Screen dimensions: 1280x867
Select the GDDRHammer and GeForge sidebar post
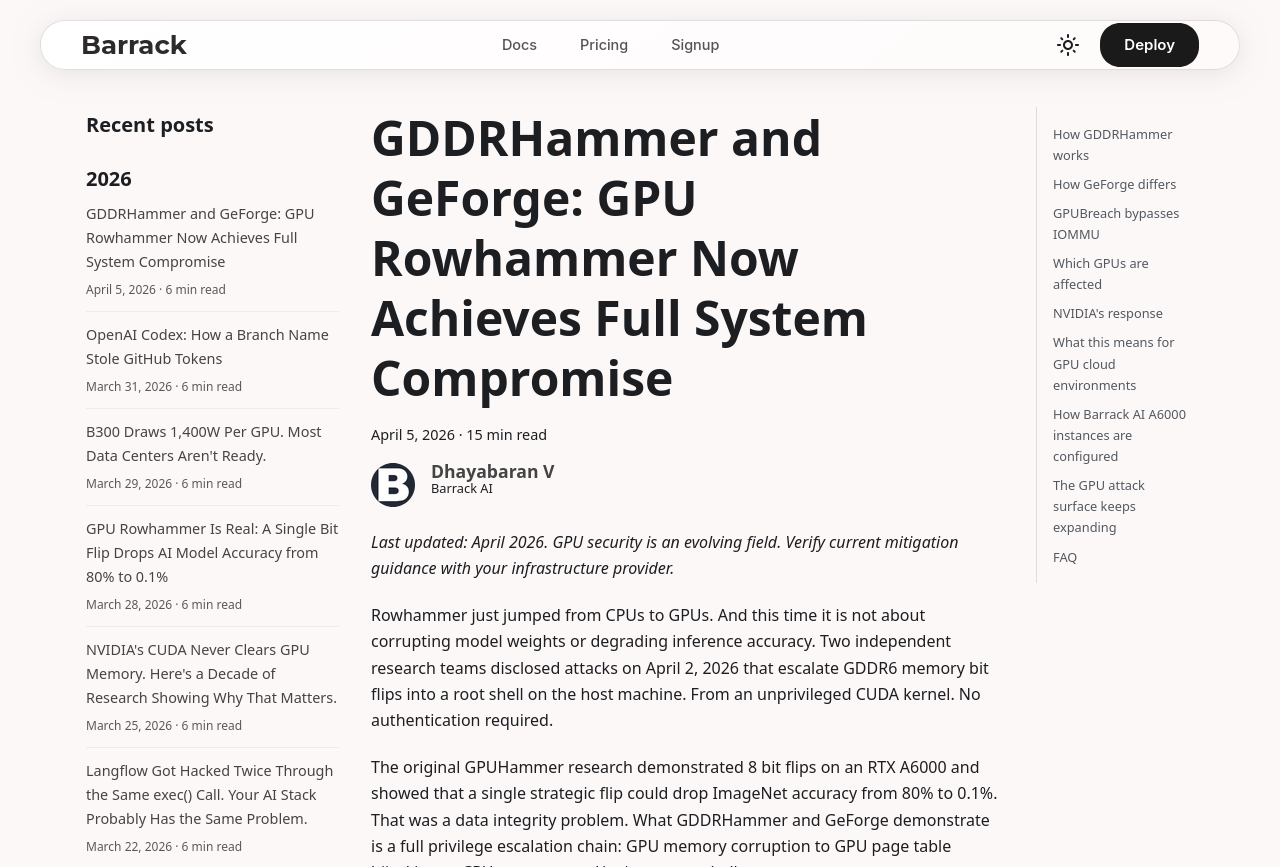[x=200, y=238]
